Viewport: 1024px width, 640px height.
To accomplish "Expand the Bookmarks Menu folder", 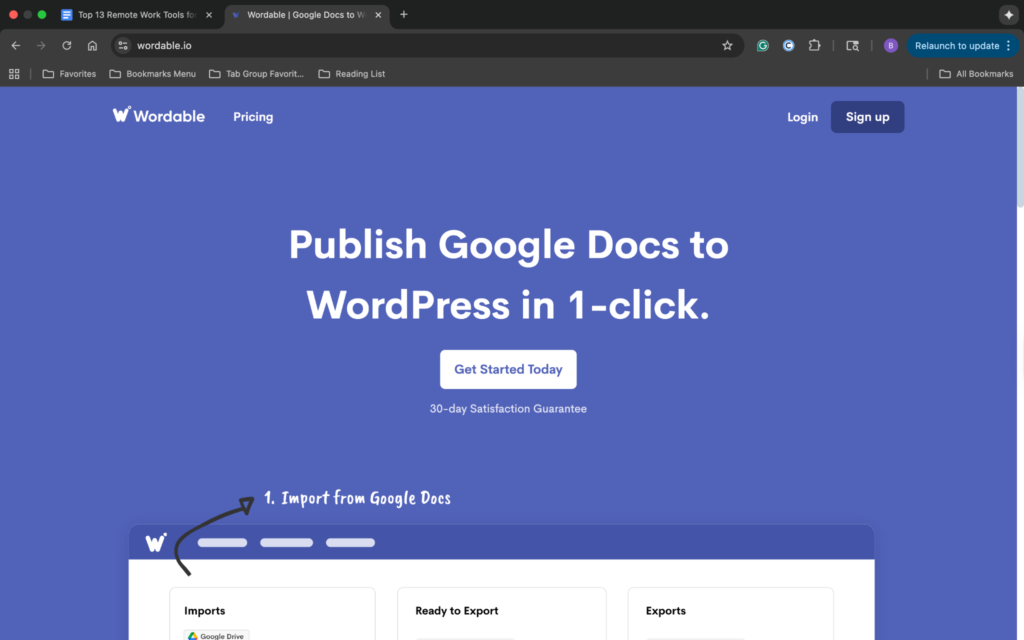I will coord(152,74).
